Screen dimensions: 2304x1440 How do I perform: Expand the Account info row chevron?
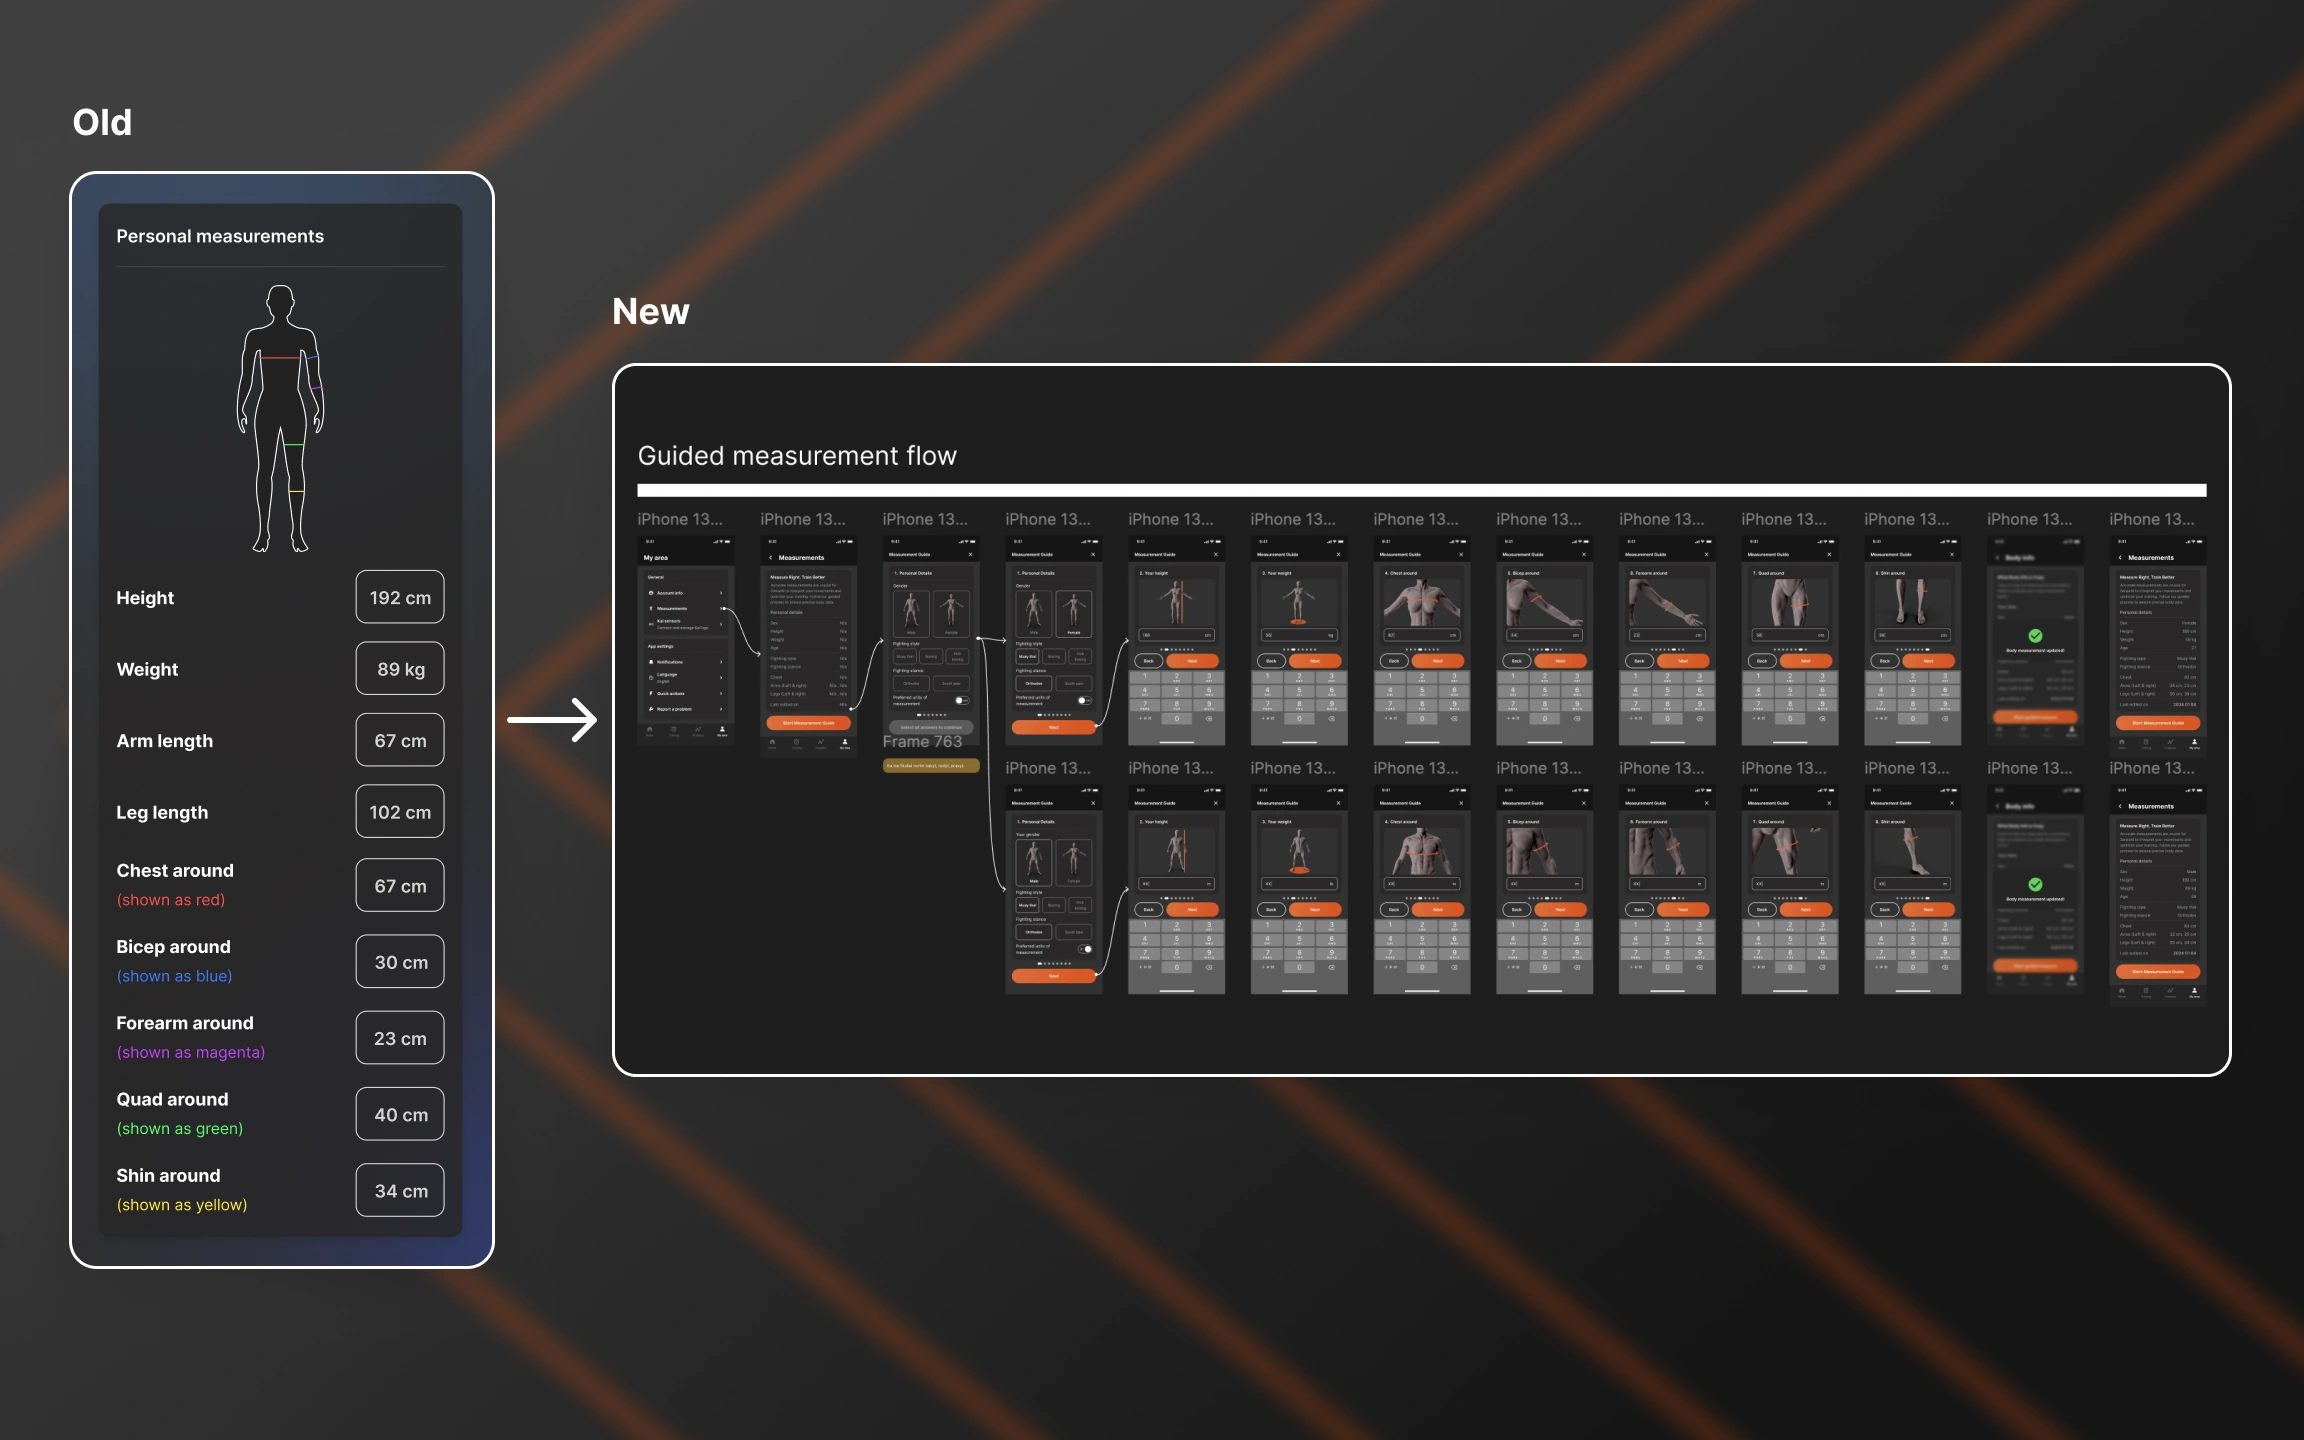[721, 593]
